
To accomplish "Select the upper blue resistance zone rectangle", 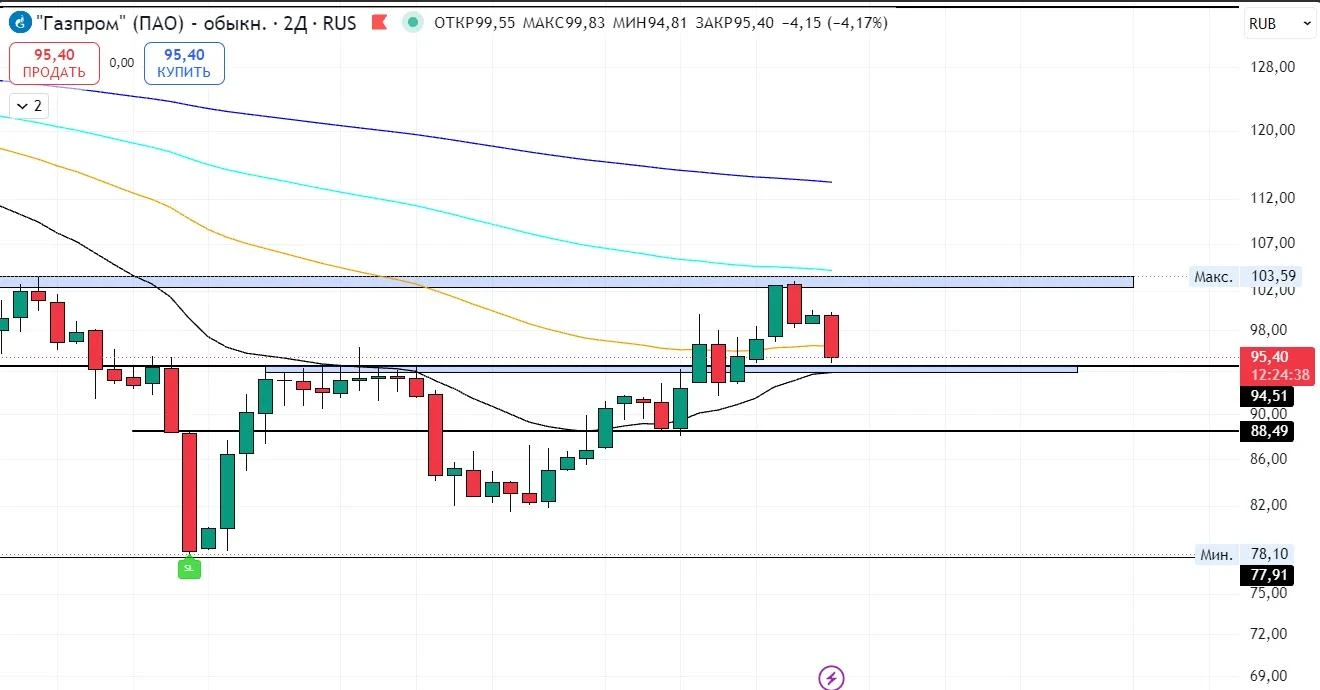I will pyautogui.click(x=566, y=282).
